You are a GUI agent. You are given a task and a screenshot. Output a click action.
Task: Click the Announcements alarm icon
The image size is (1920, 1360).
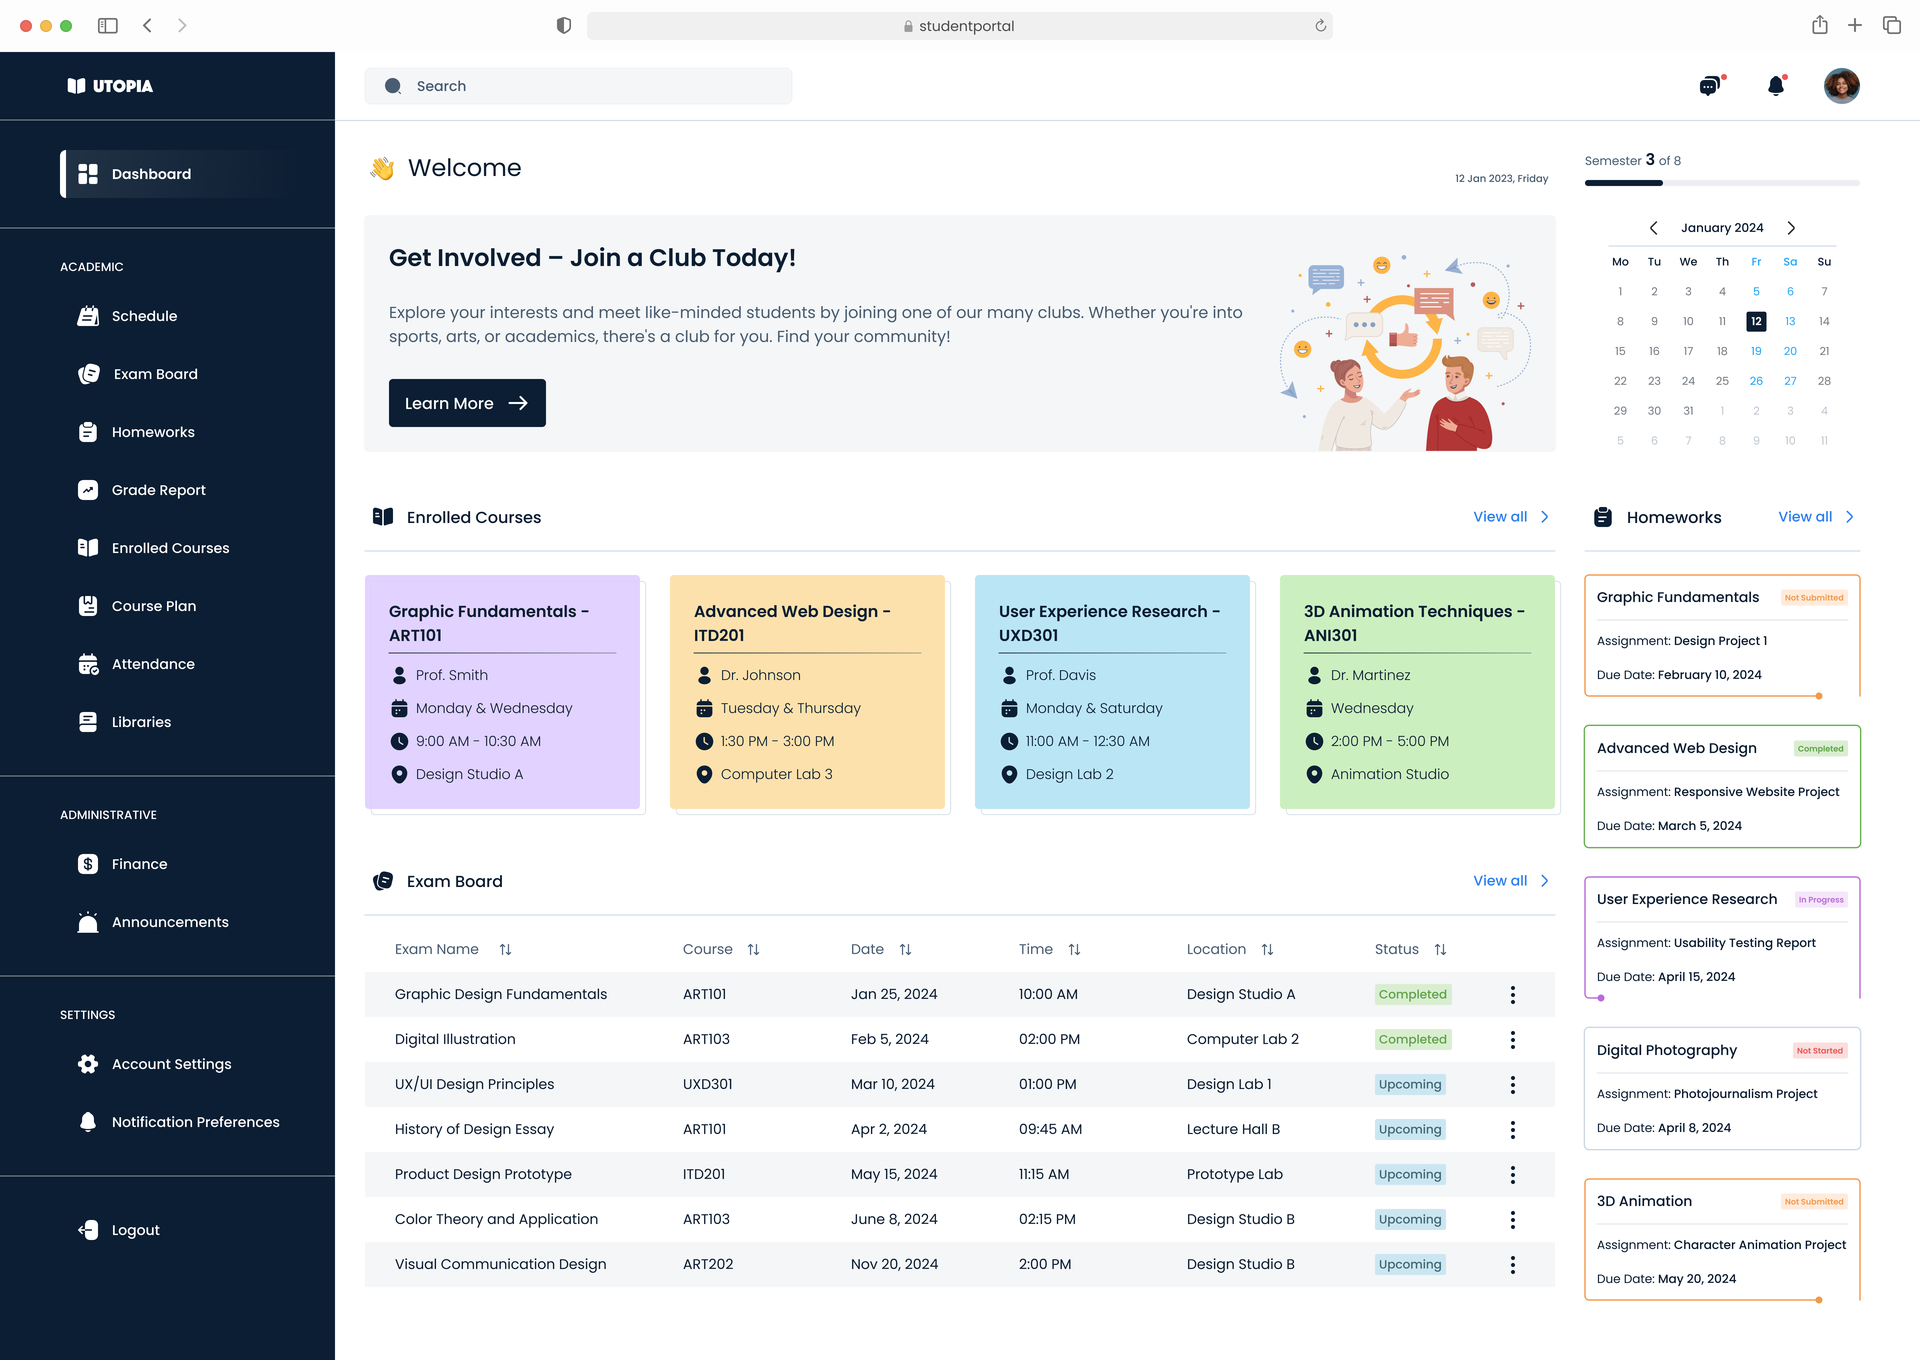coord(88,922)
